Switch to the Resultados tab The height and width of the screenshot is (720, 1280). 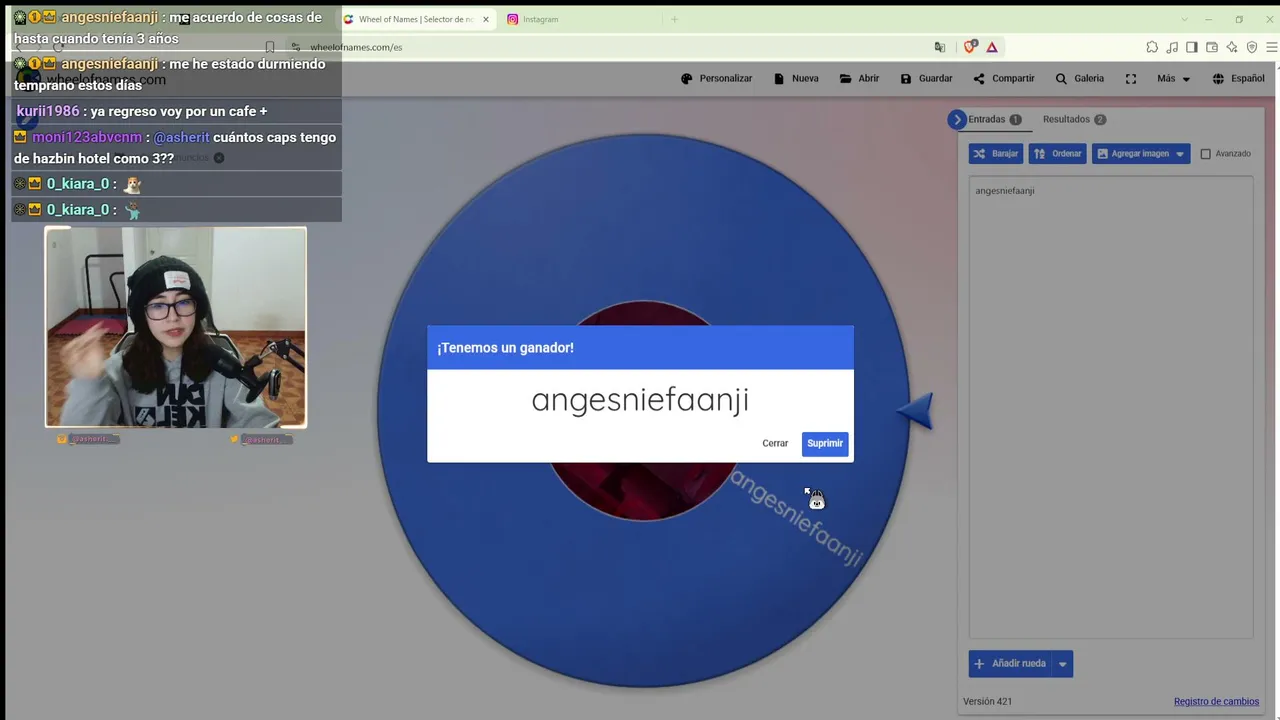[x=1074, y=119]
